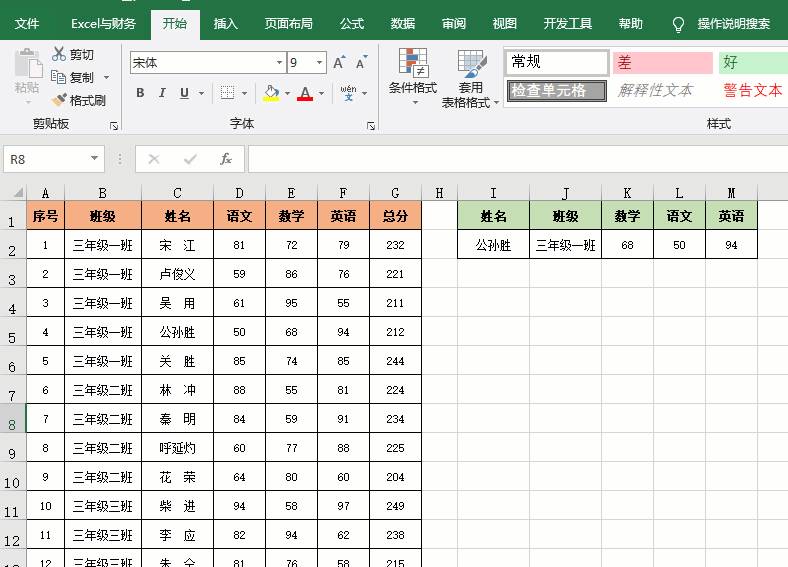The height and width of the screenshot is (567, 788).
Task: Click the formula bar Enter checkmark
Action: pyautogui.click(x=190, y=159)
